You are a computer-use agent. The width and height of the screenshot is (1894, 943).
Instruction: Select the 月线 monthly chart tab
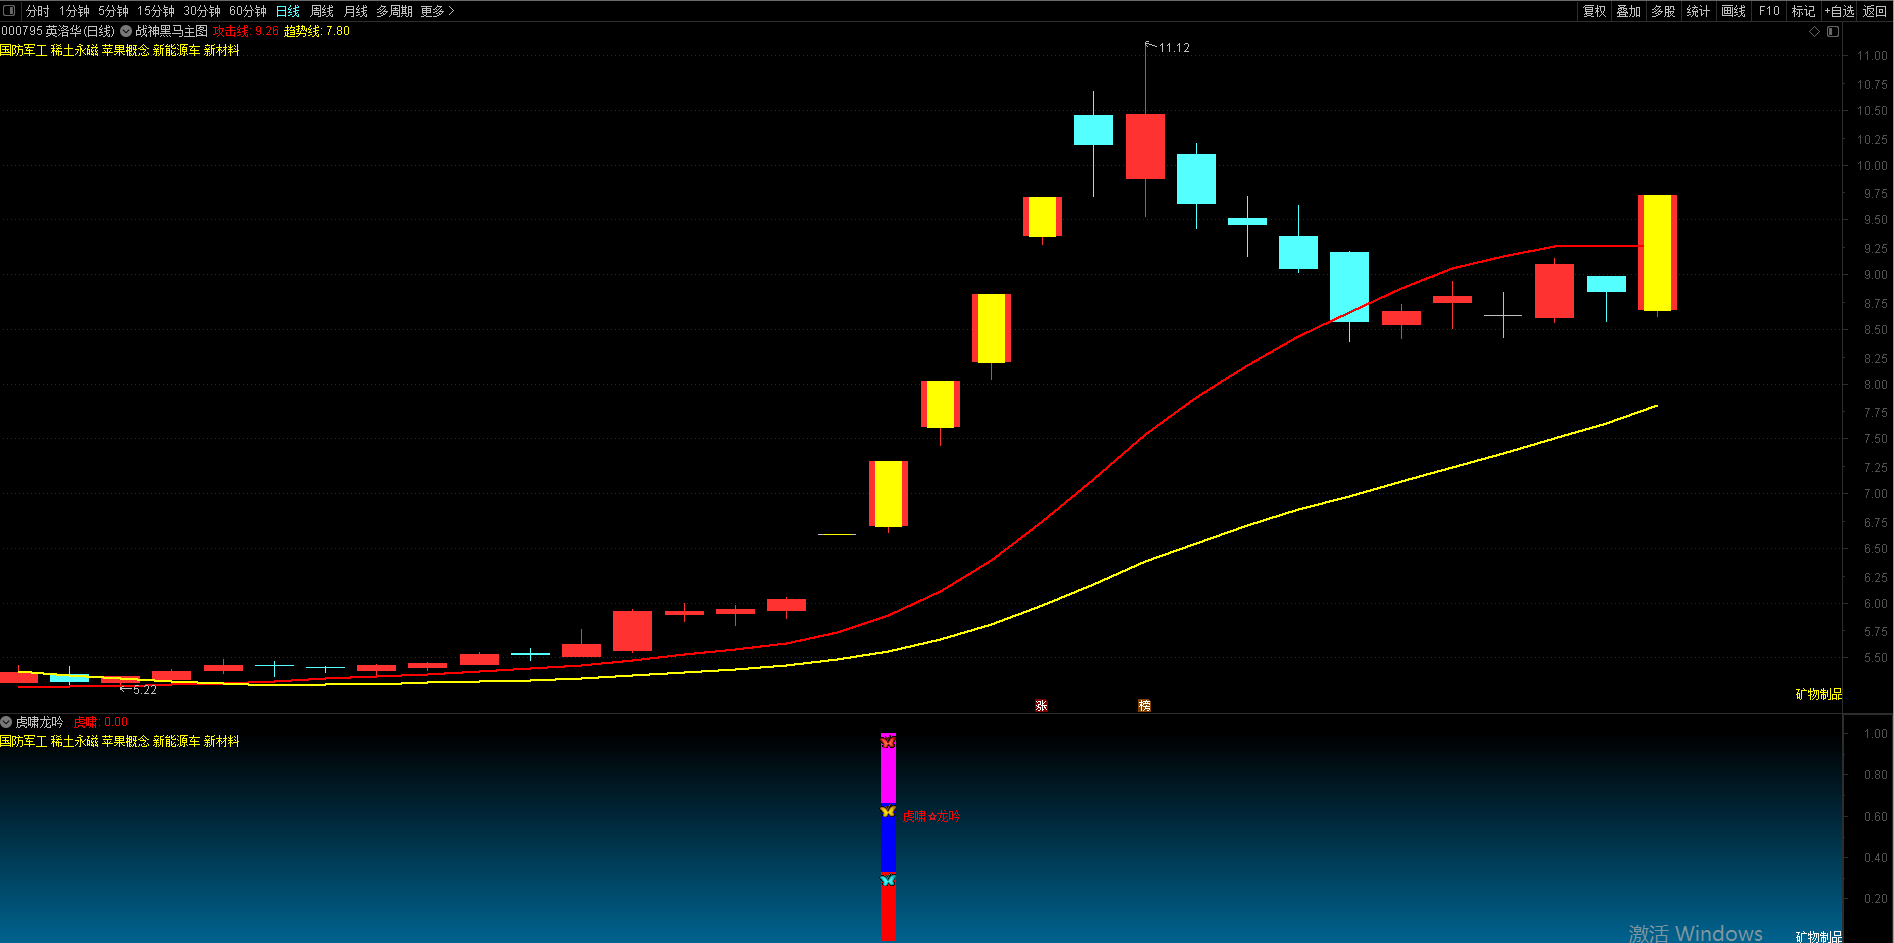coord(356,11)
